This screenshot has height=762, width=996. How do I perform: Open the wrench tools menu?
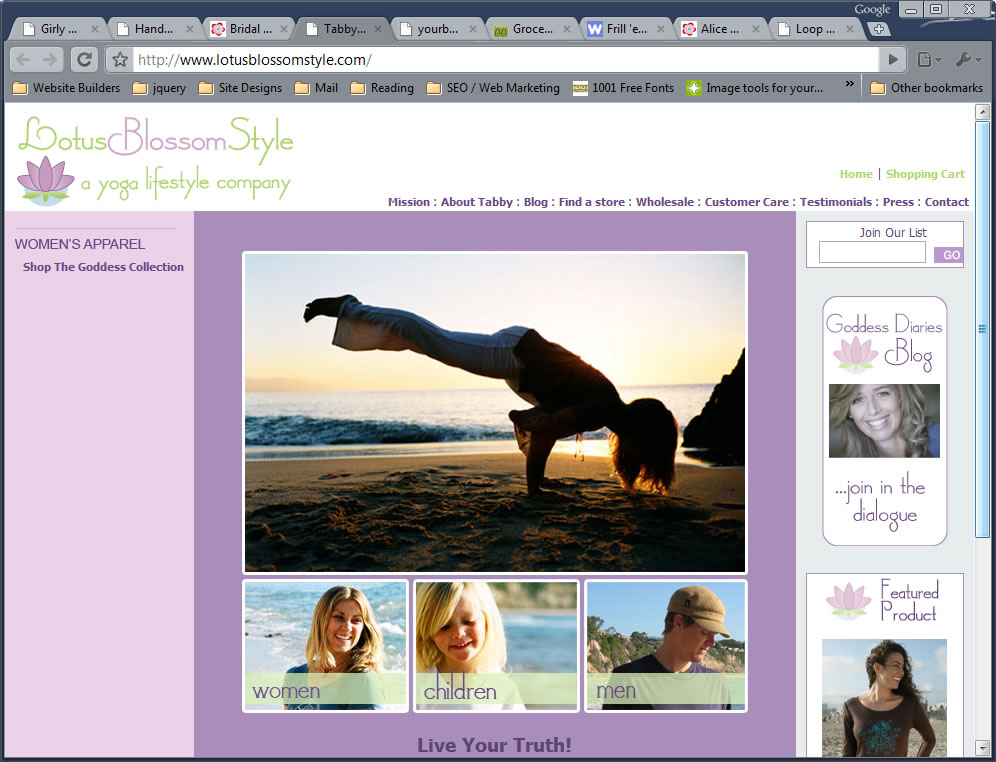click(968, 60)
